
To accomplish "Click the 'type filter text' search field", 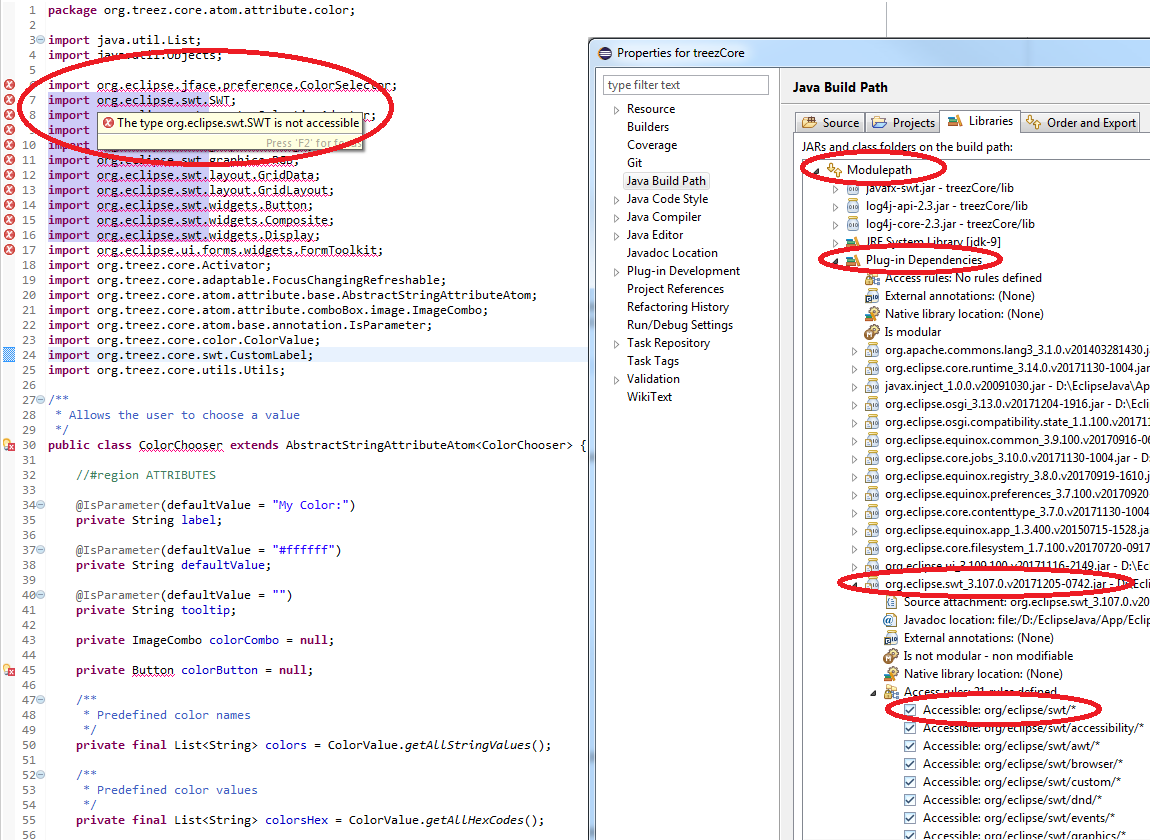I will (686, 85).
